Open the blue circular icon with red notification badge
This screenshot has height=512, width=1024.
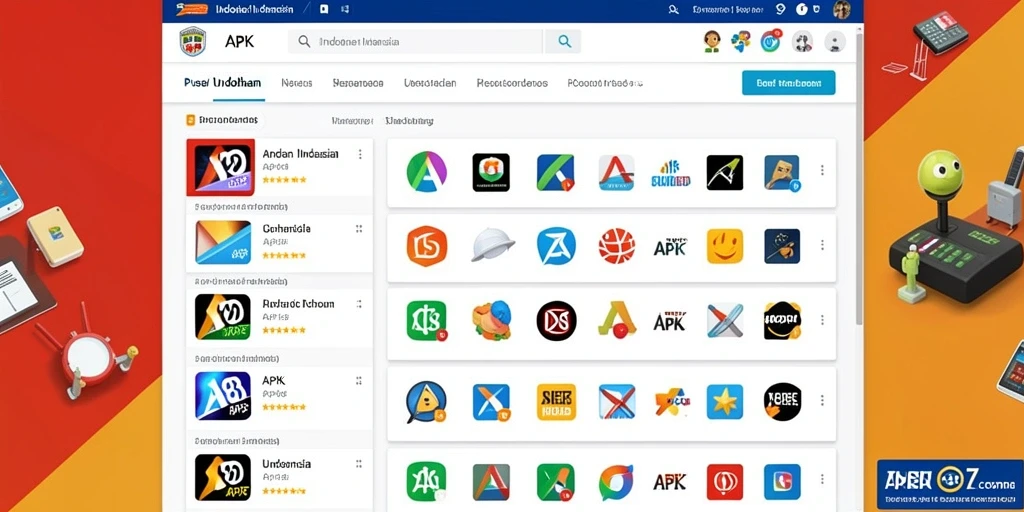click(x=771, y=41)
